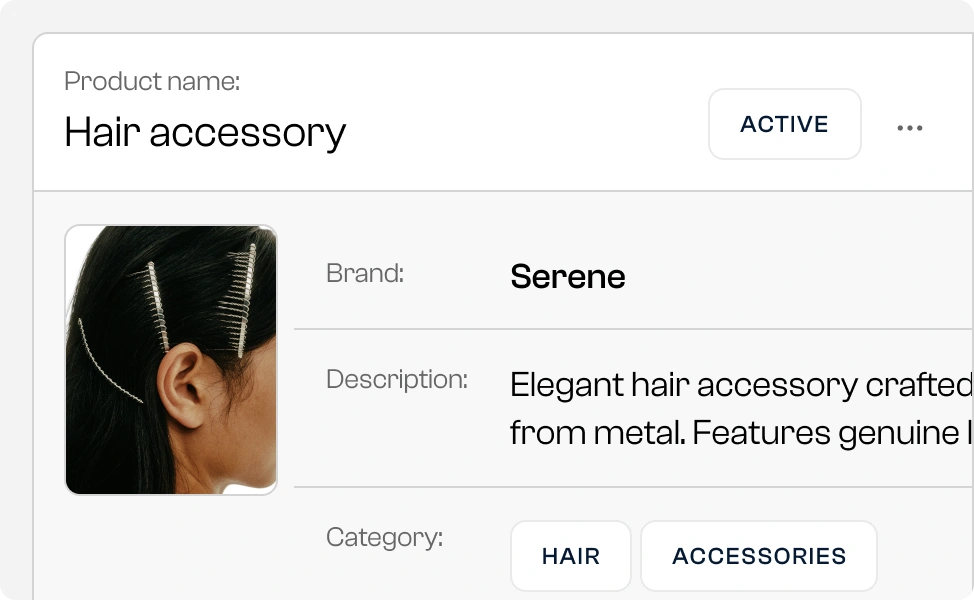The height and width of the screenshot is (600, 974).
Task: Click the 'Hair accessory' product title
Action: click(205, 132)
